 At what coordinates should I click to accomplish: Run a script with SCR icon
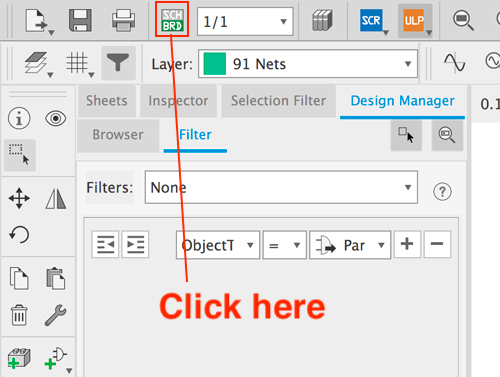[x=371, y=20]
